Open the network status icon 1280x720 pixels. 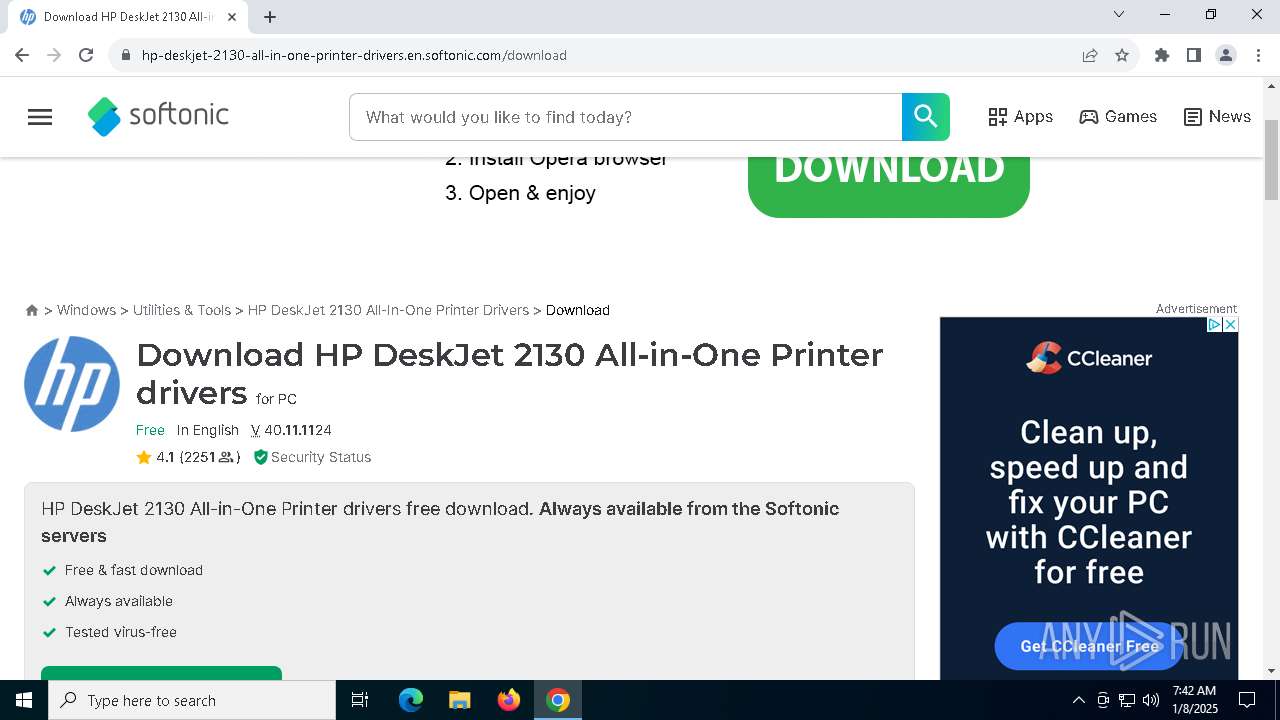pos(1127,700)
